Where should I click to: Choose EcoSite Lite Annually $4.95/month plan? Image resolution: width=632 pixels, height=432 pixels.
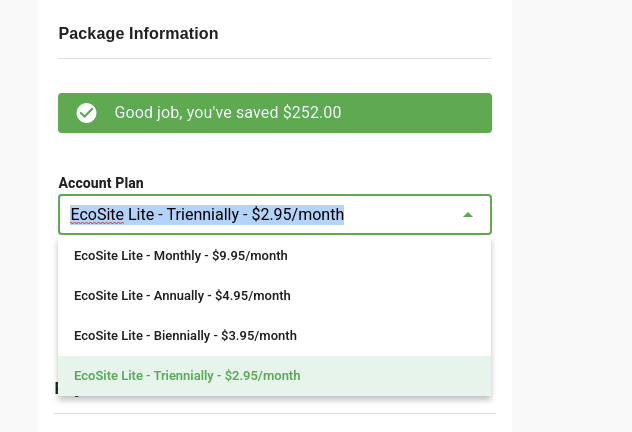tap(274, 296)
